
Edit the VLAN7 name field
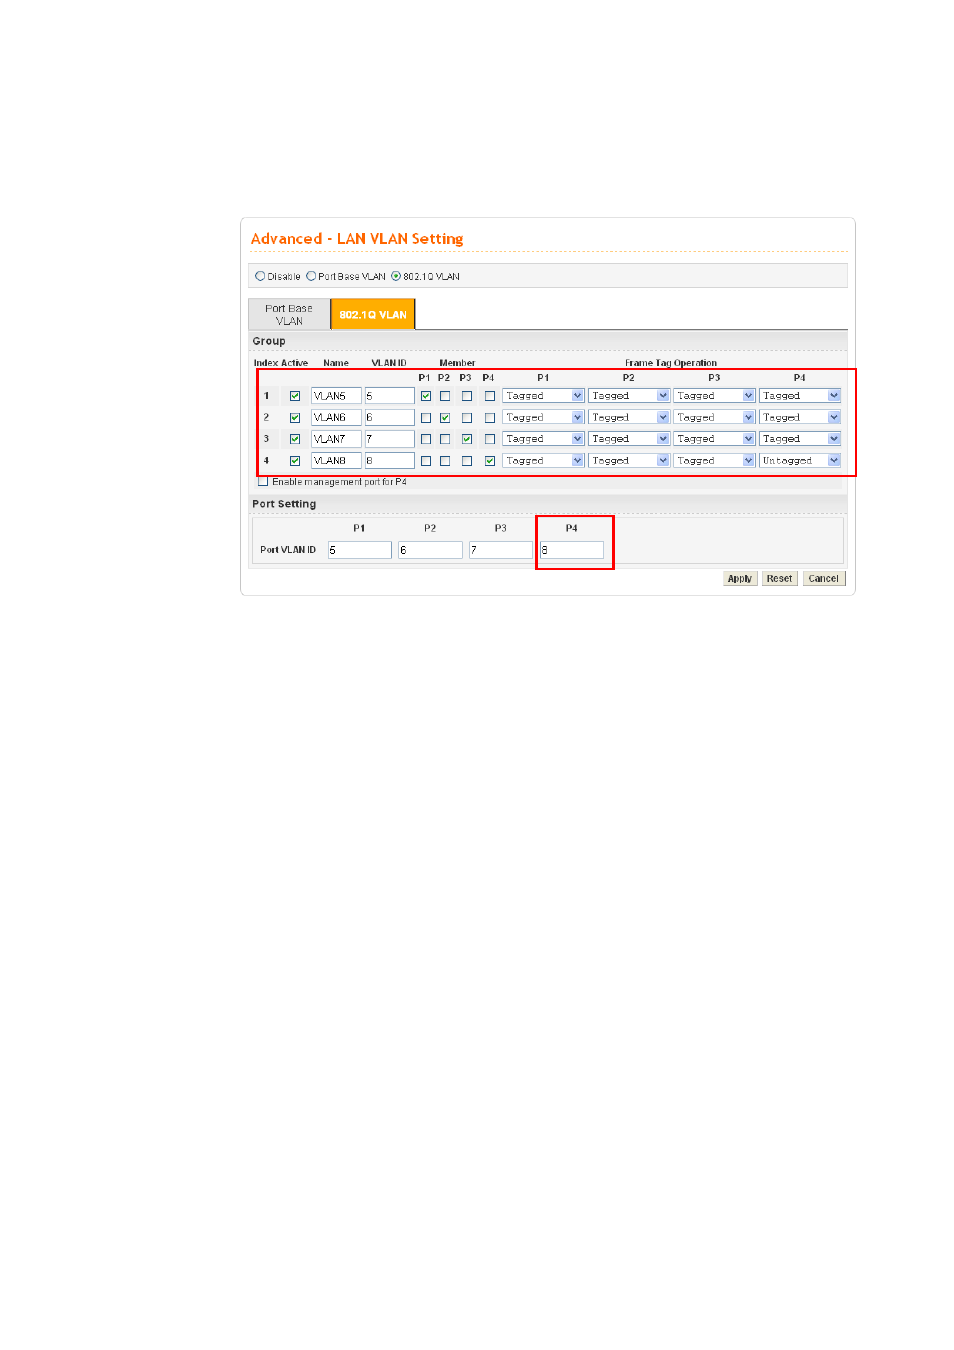[336, 439]
